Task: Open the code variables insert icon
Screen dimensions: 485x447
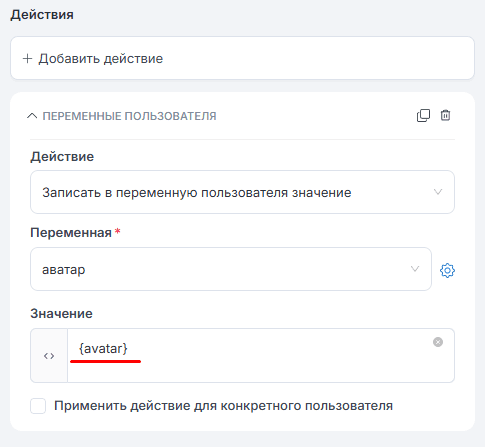Action: (49, 356)
